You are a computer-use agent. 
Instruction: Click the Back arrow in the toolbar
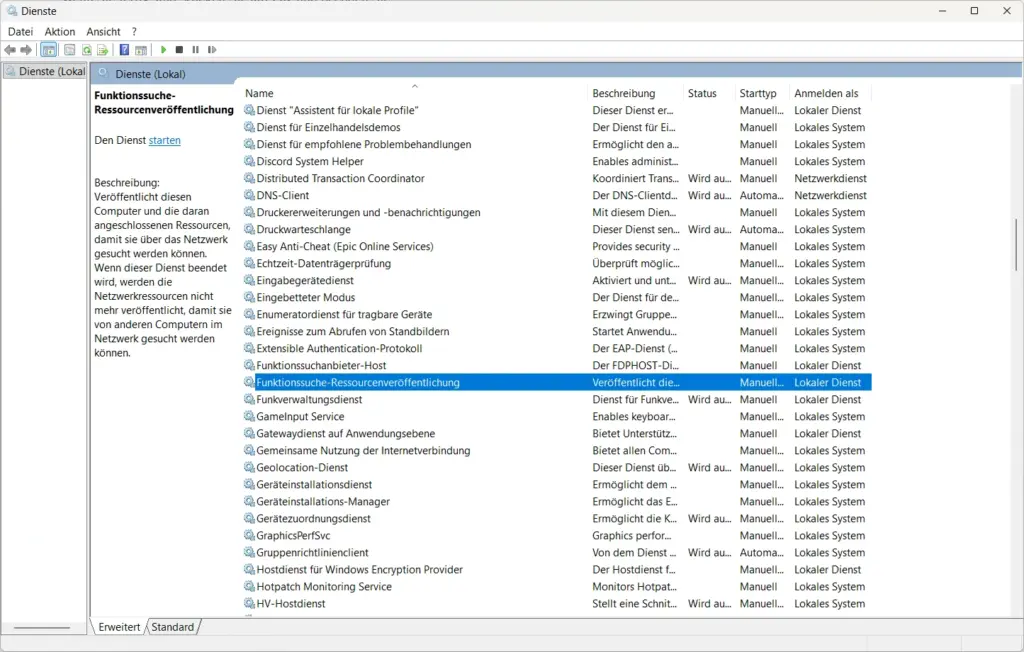(x=10, y=50)
